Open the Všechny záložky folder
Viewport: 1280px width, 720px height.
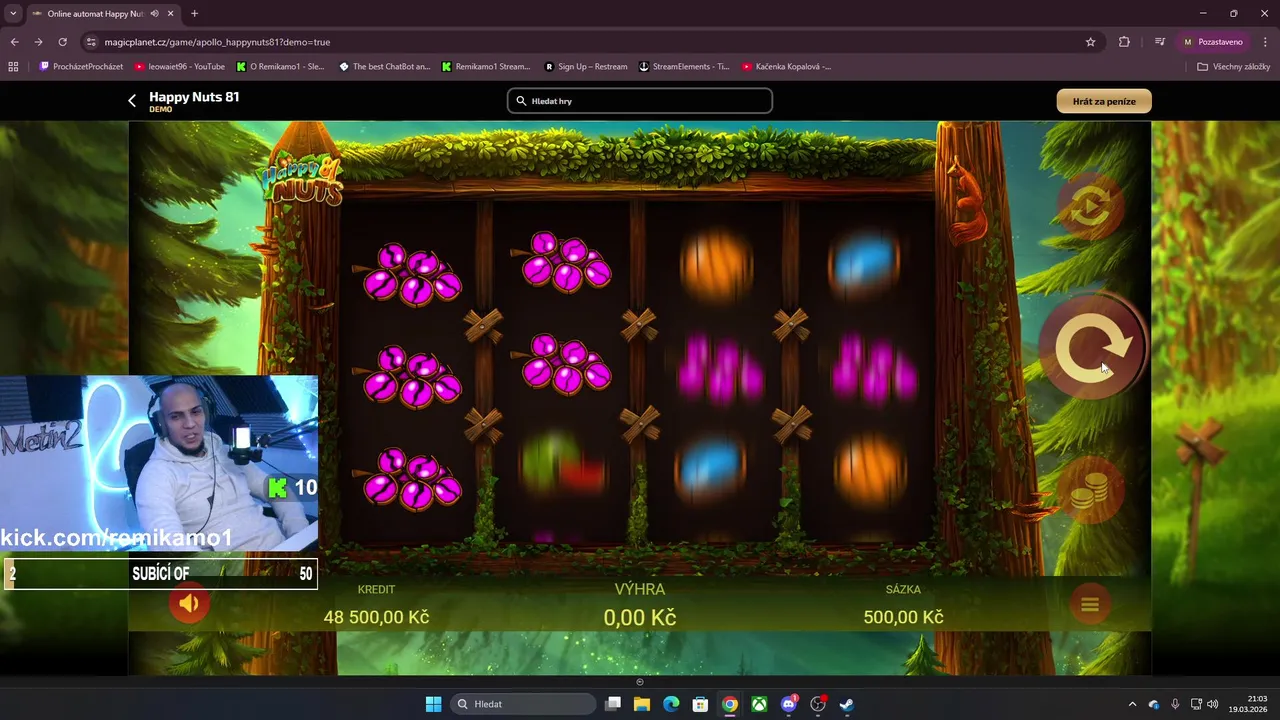coord(1233,67)
